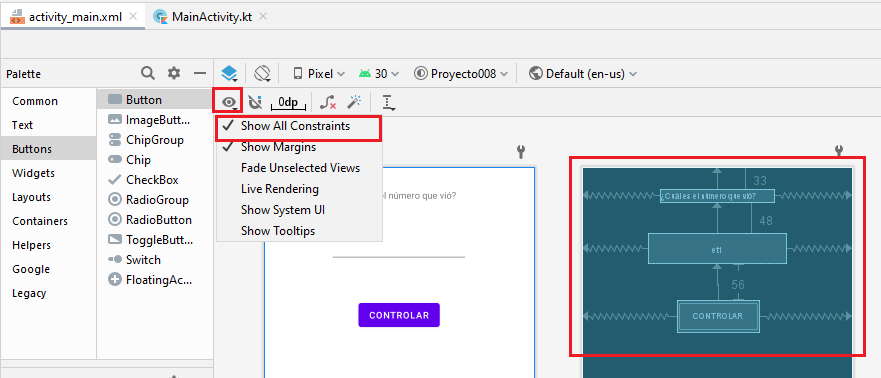The width and height of the screenshot is (881, 378).
Task: Select the design surface layers icon
Action: click(x=229, y=74)
